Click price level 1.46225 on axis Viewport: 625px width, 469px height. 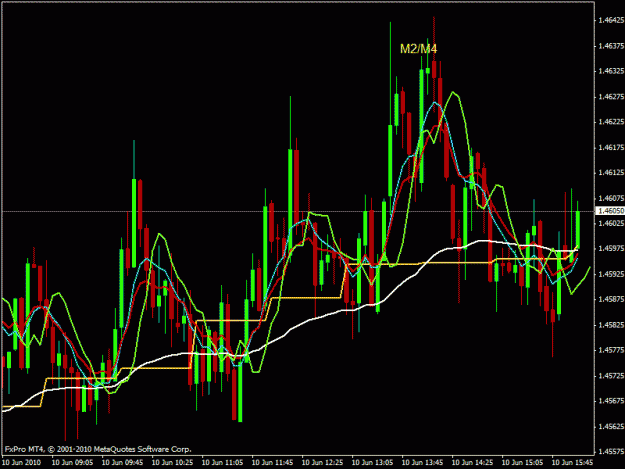click(x=611, y=122)
